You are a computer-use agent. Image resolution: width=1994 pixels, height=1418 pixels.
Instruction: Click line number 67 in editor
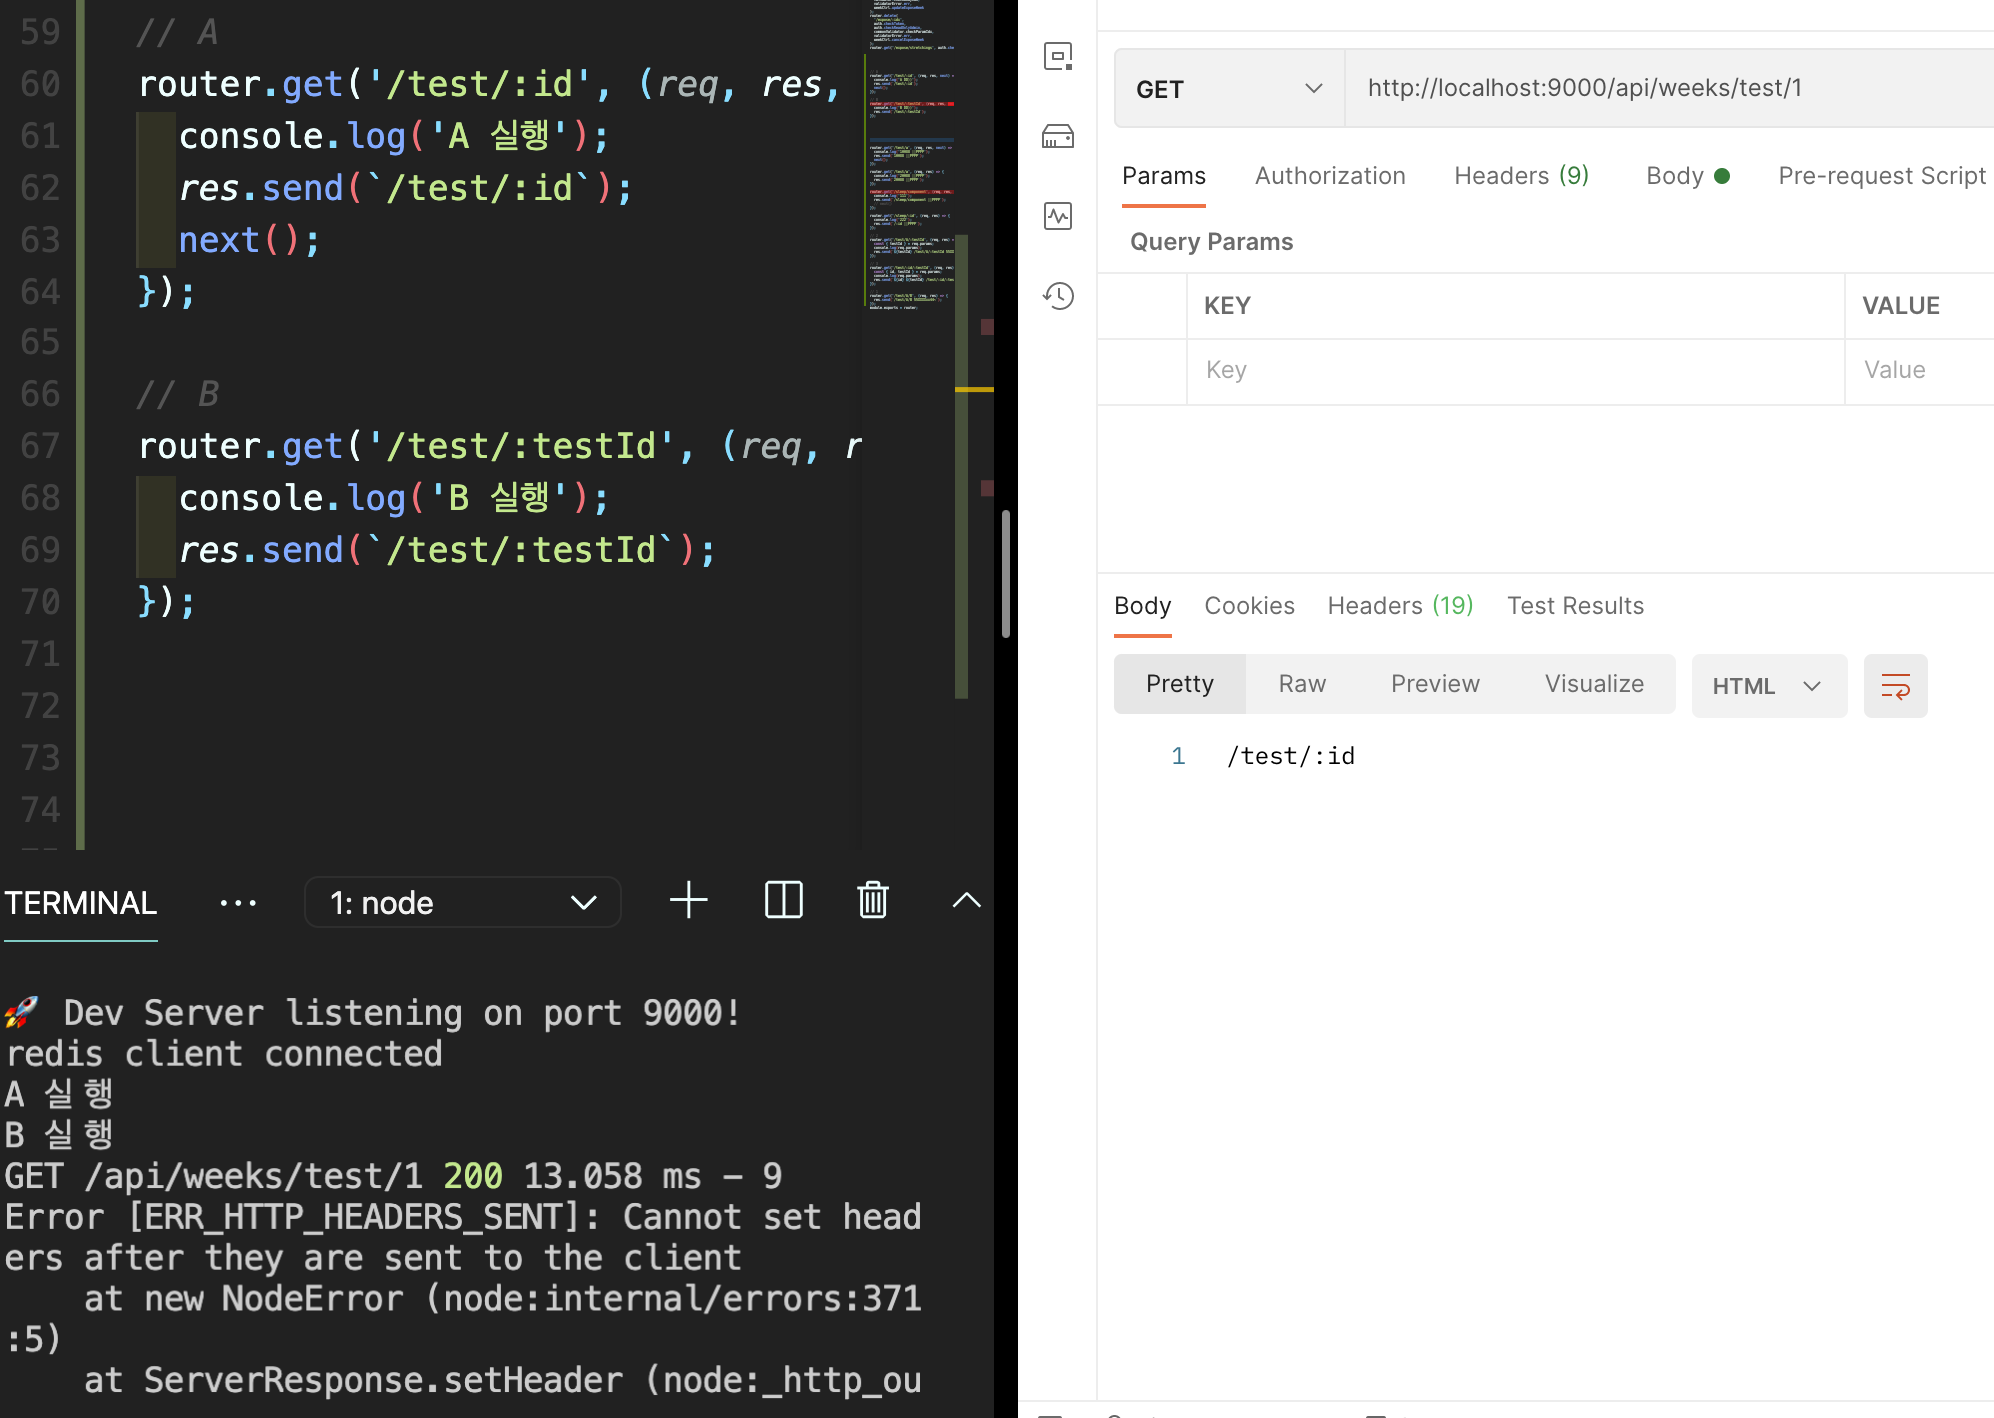point(40,446)
